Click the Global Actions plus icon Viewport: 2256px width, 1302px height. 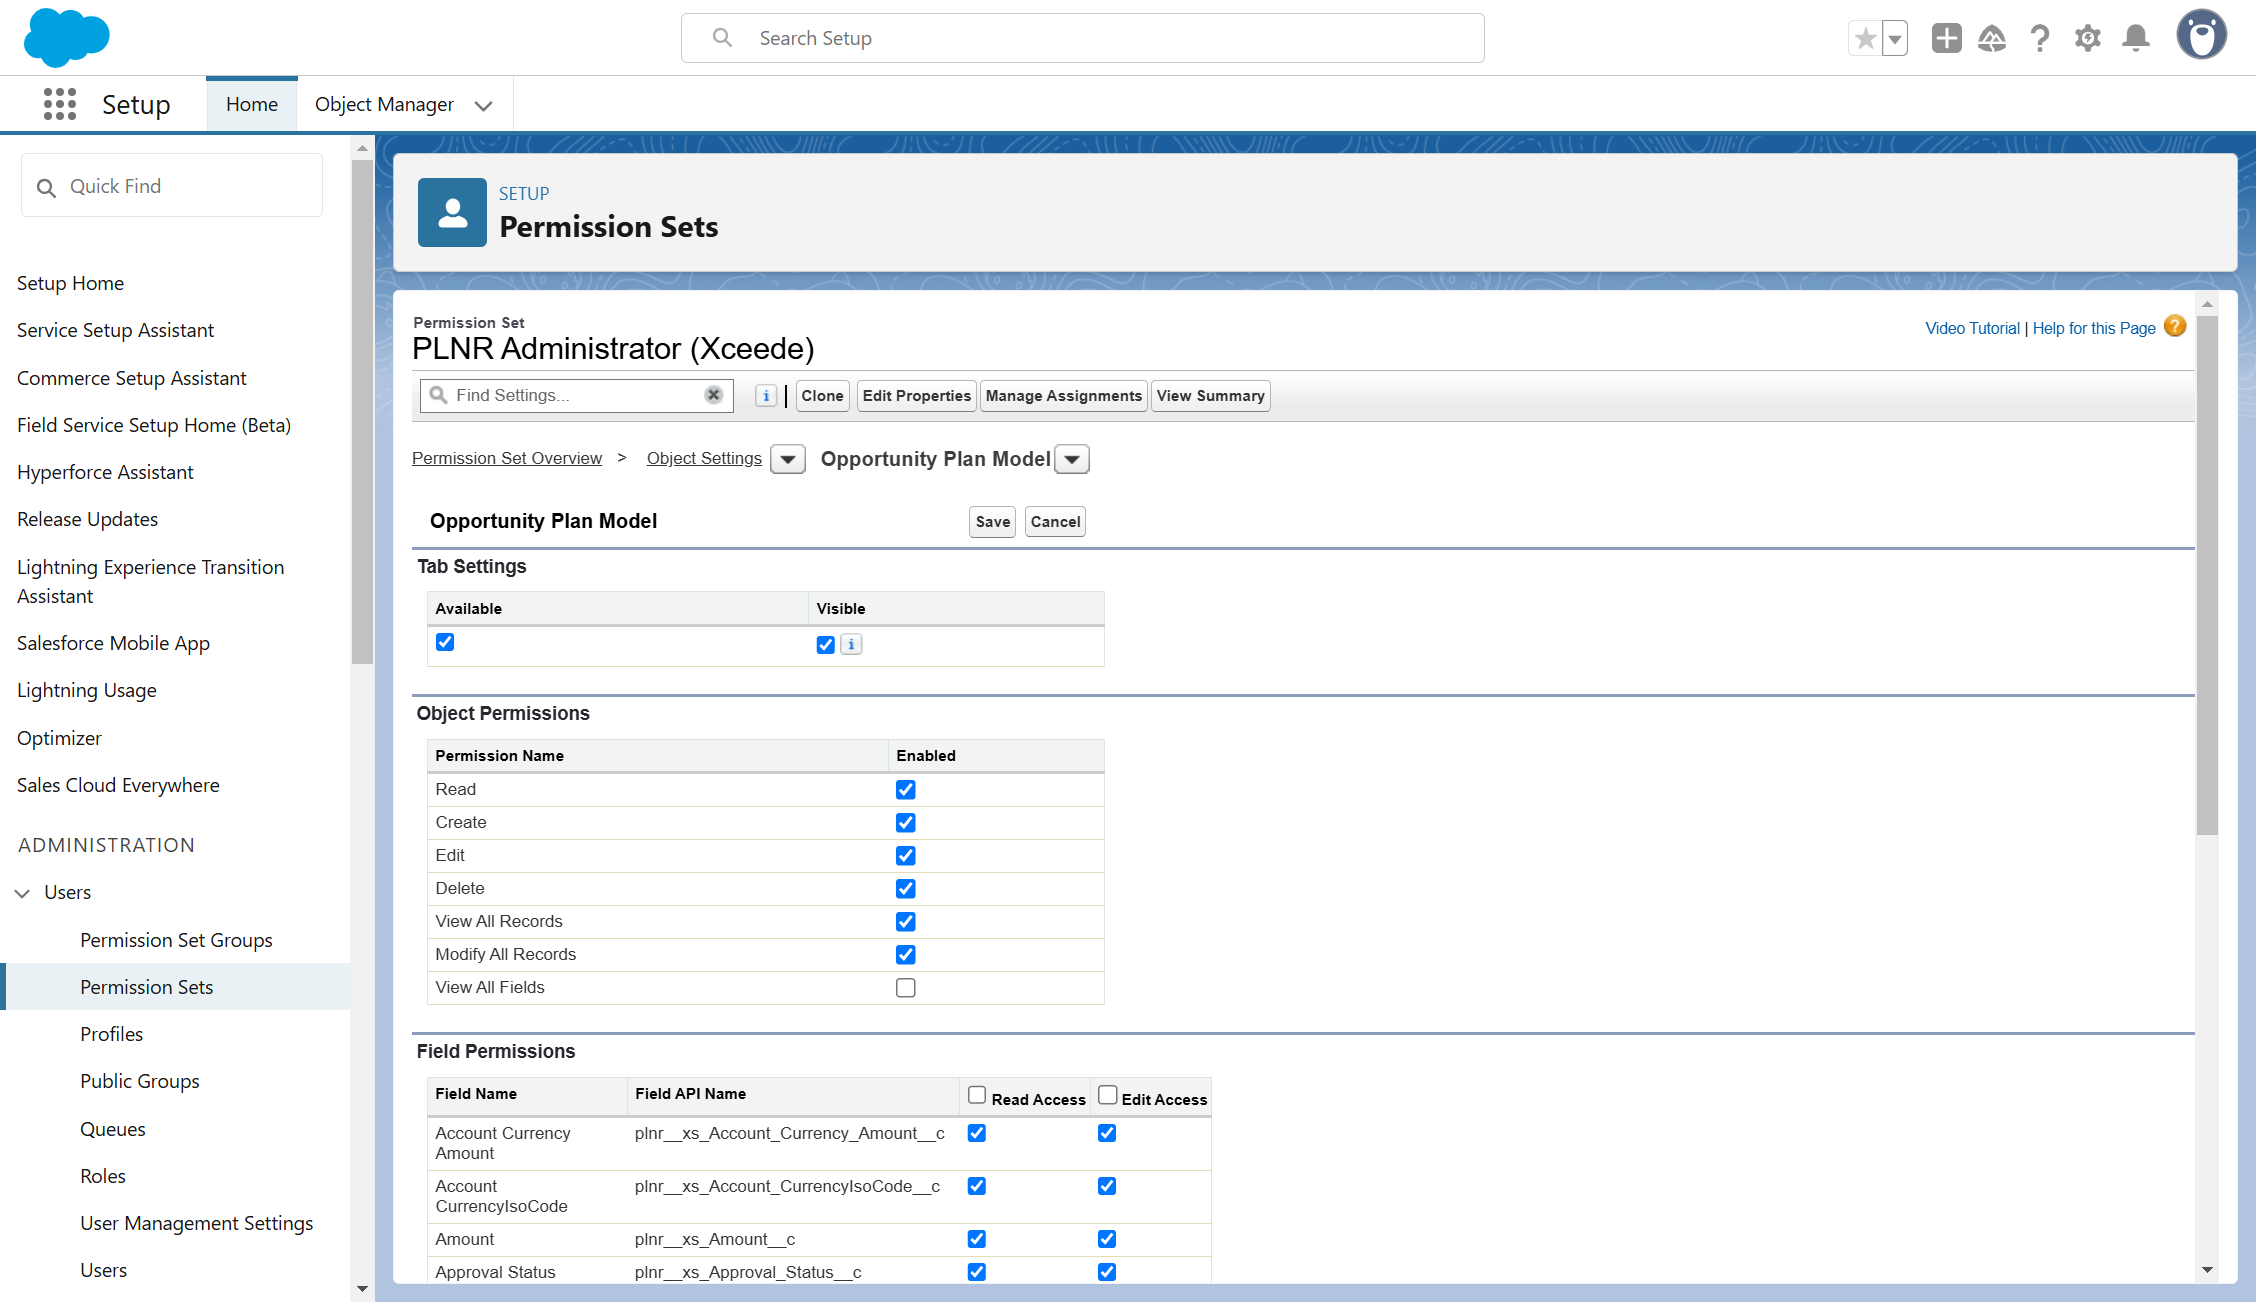1946,38
